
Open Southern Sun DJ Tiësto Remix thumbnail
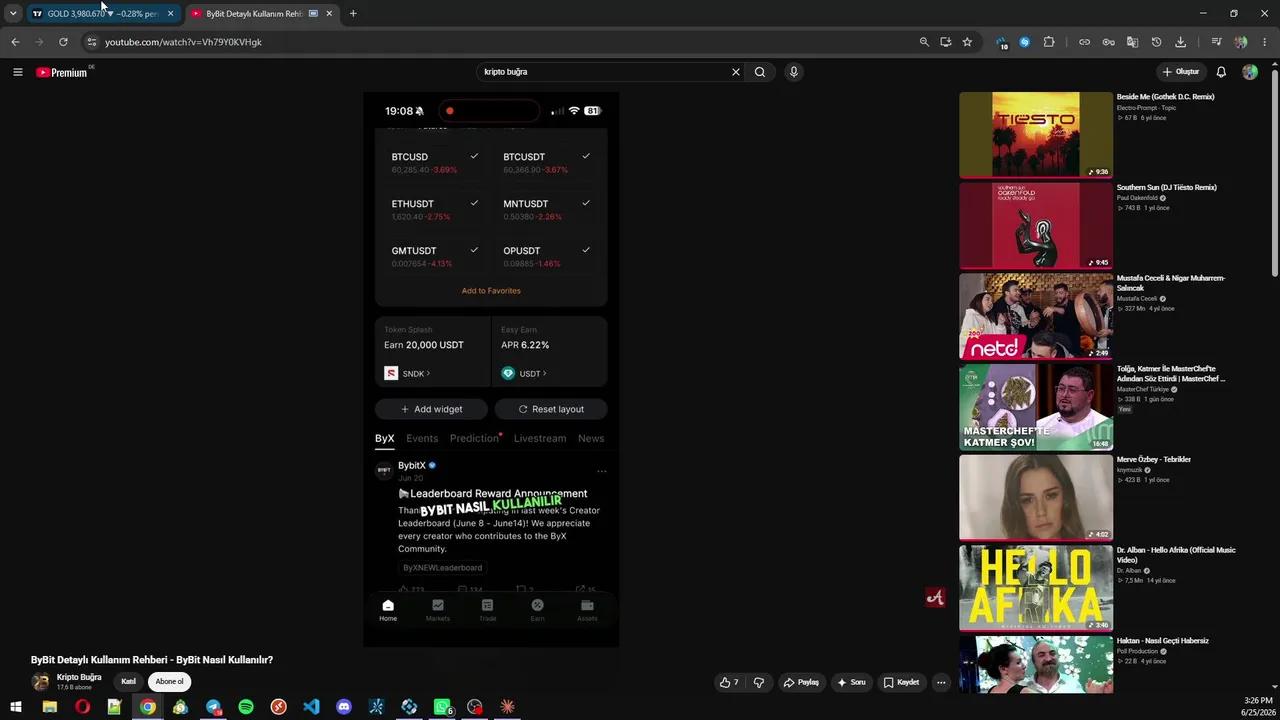1036,226
